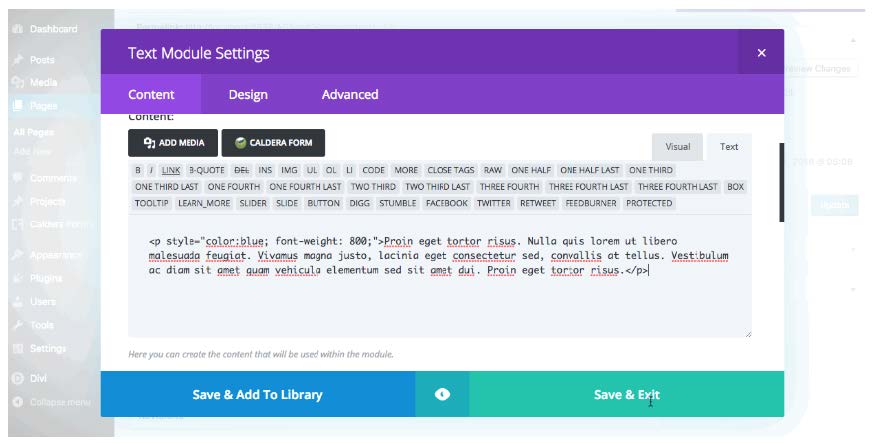This screenshot has width=888, height=443.
Task: Click the DIGG shortcode button
Action: 359,203
